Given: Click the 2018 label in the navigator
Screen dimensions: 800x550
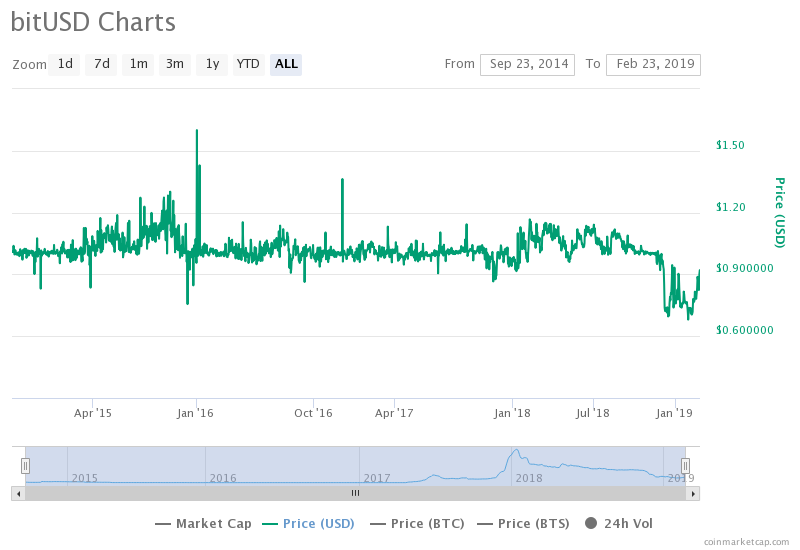Looking at the screenshot, I should click(x=529, y=478).
